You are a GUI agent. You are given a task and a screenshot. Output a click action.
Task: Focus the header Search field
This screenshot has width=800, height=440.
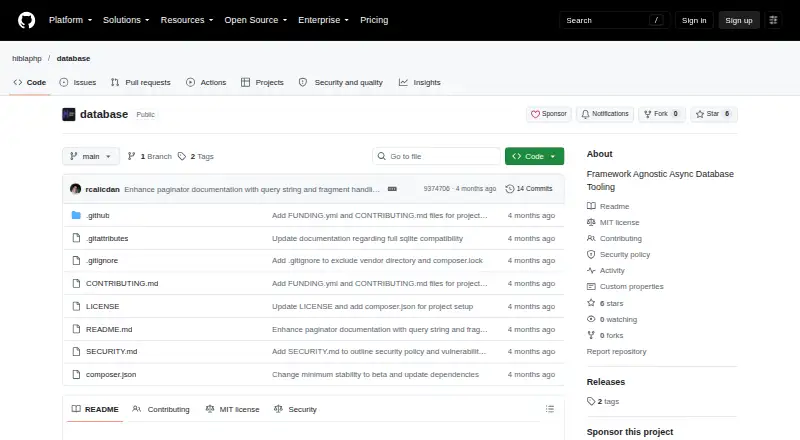pos(614,20)
